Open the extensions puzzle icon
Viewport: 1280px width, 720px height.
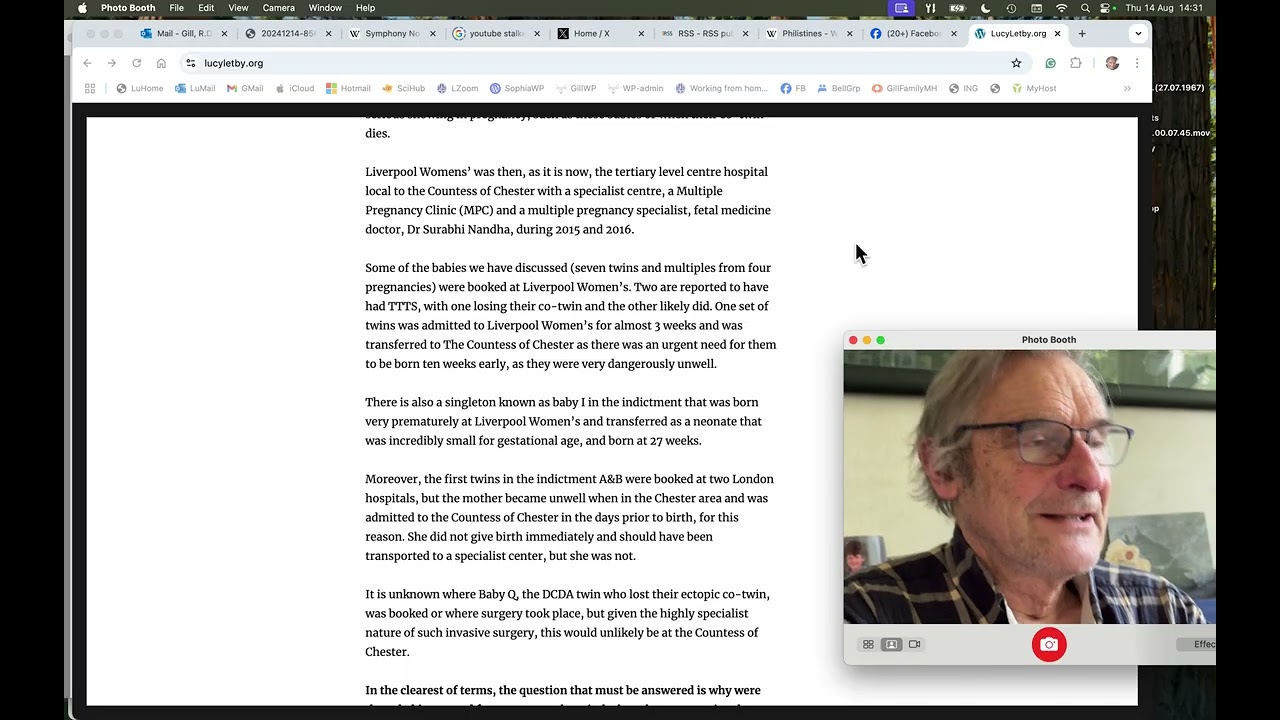click(1076, 63)
